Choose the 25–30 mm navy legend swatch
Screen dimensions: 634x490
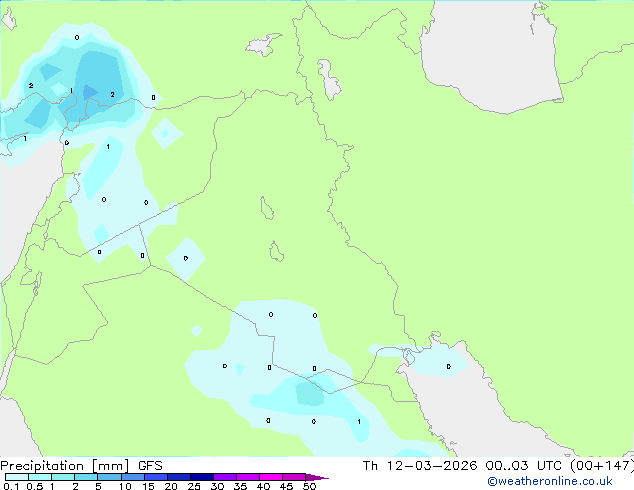coord(202,477)
